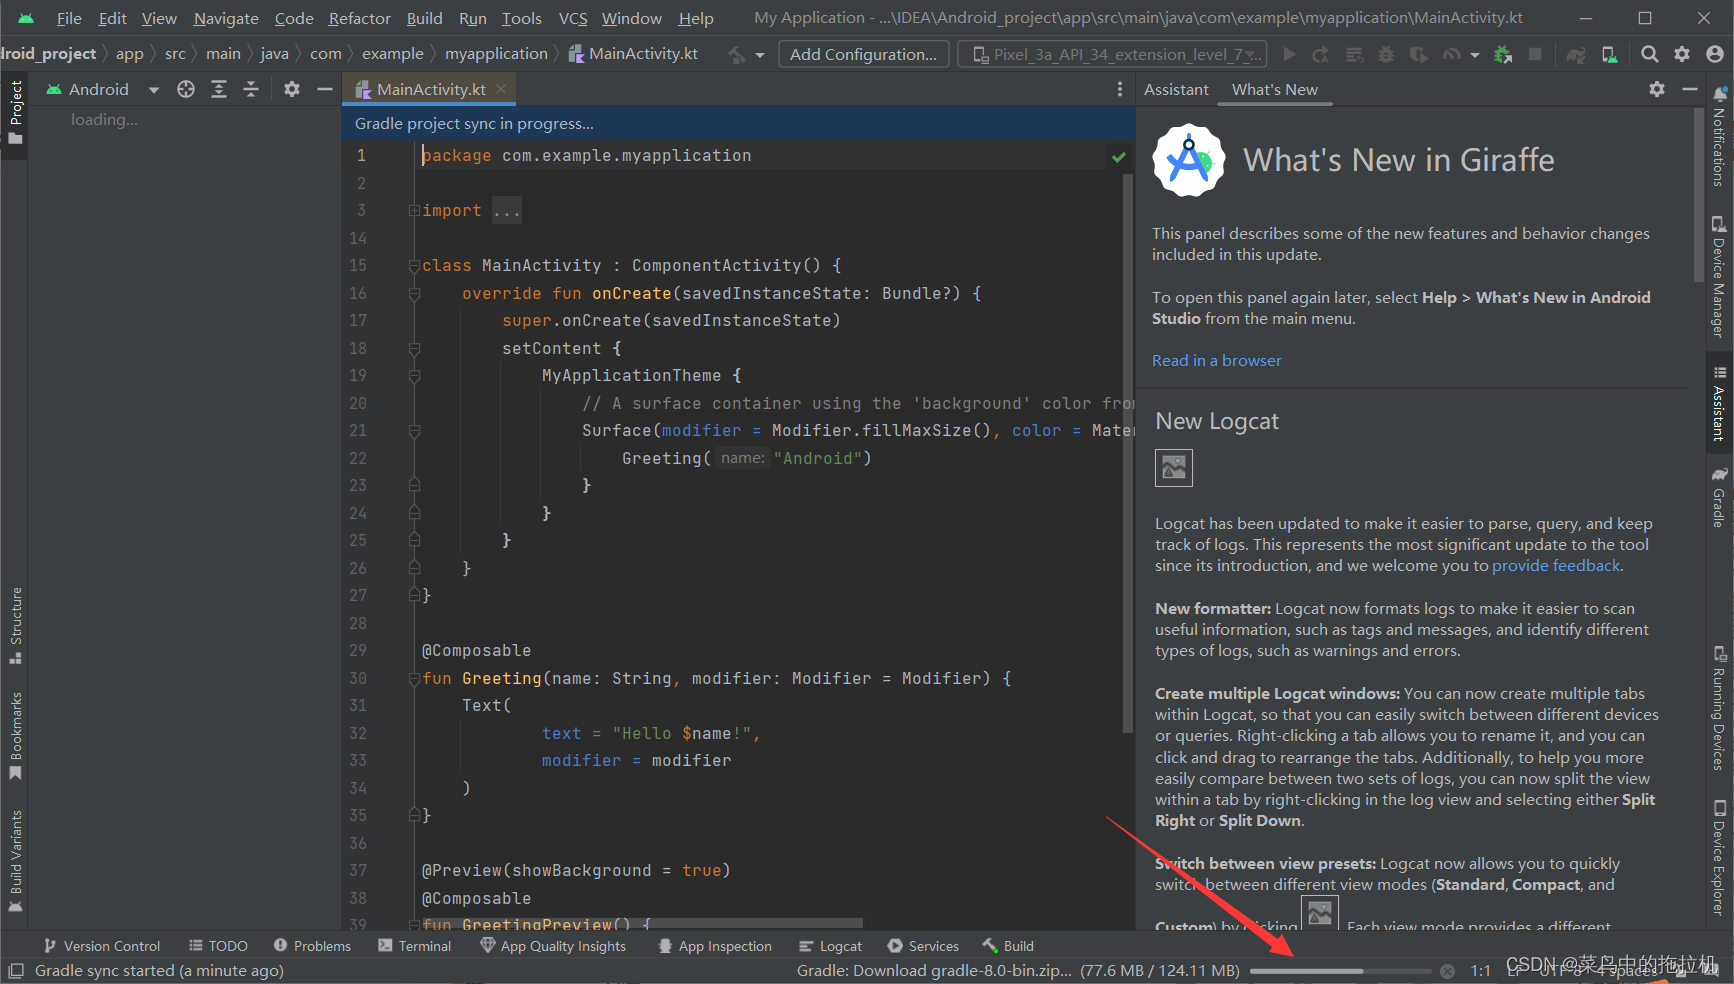Click the Make Project hammer icon
This screenshot has width=1734, height=984.
tap(737, 55)
